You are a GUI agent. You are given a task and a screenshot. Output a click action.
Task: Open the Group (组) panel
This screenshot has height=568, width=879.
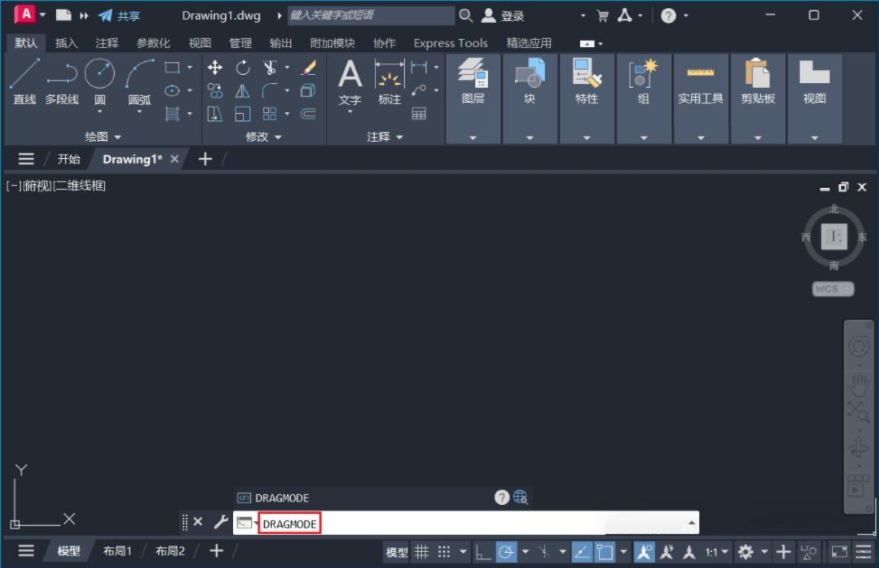click(x=644, y=99)
